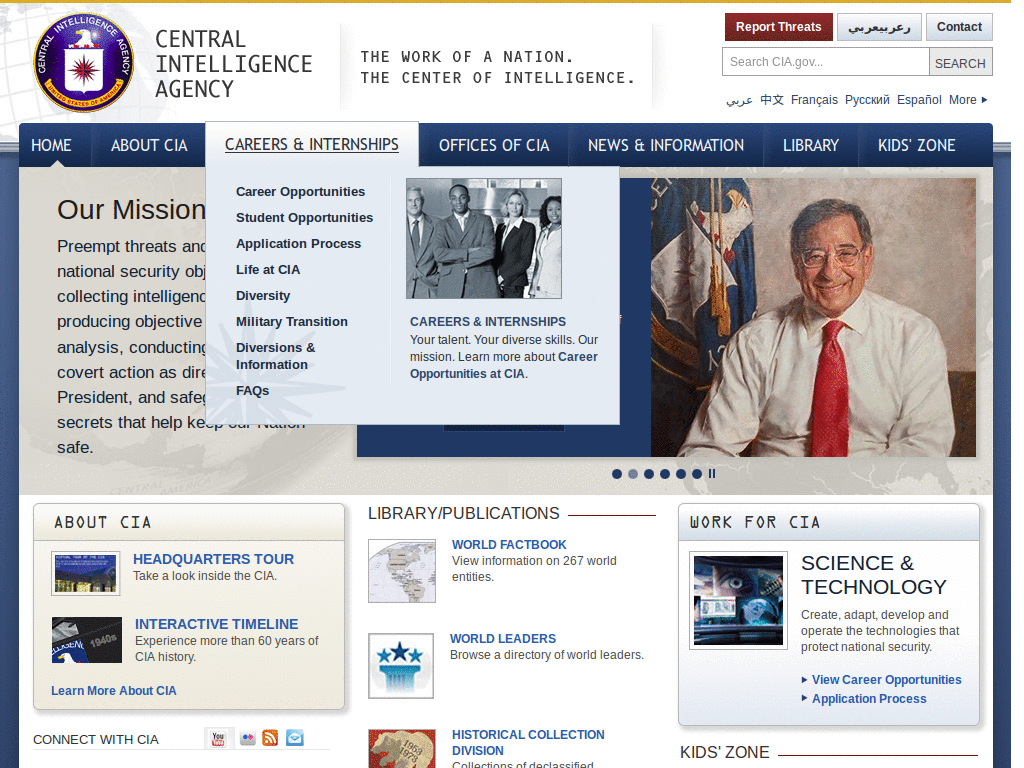Open the Offices of CIA menu
This screenshot has width=1024, height=768.
(494, 145)
